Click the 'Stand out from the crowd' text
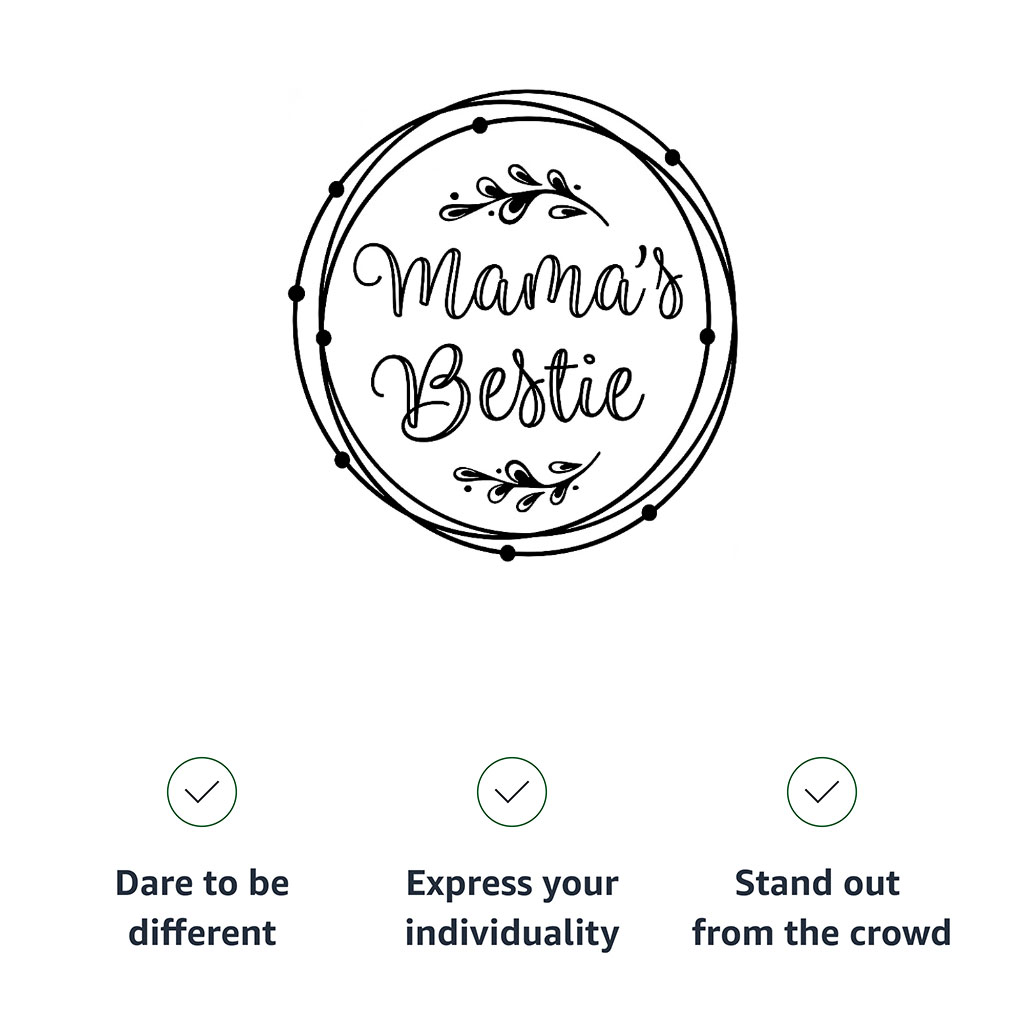The width and height of the screenshot is (1024, 1024). pos(822,908)
